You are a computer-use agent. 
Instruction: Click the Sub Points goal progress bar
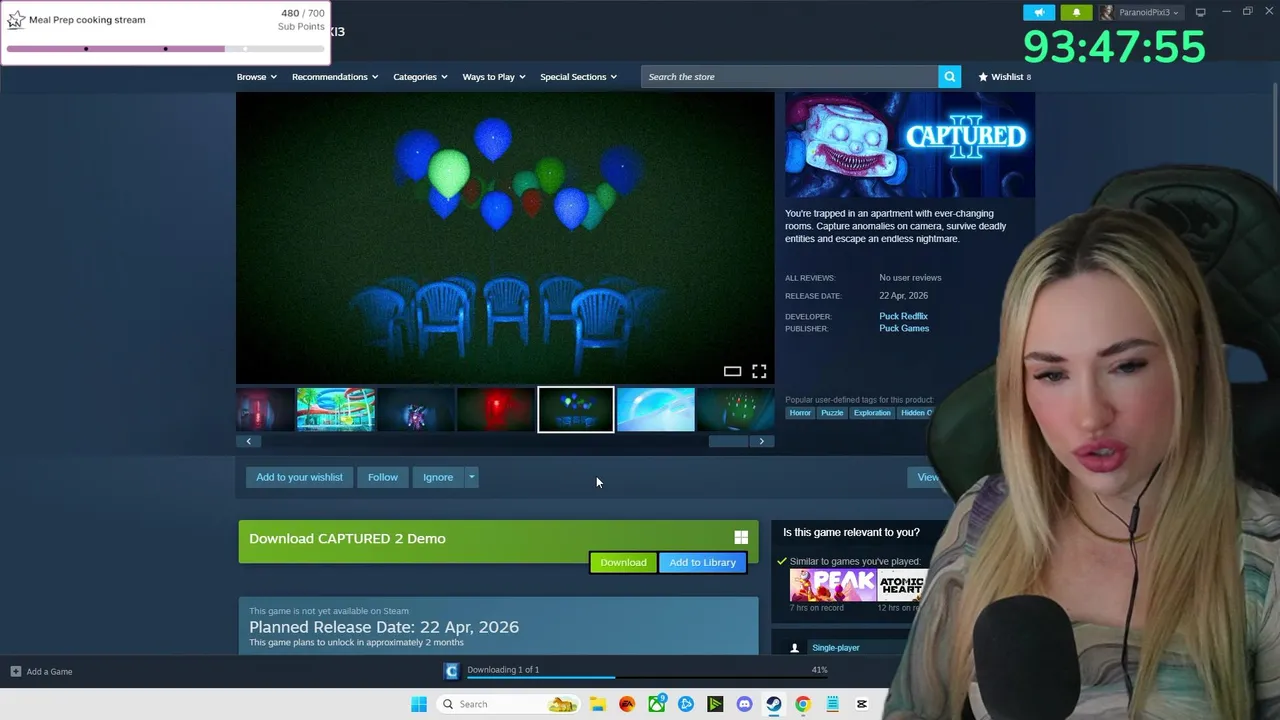tap(165, 48)
